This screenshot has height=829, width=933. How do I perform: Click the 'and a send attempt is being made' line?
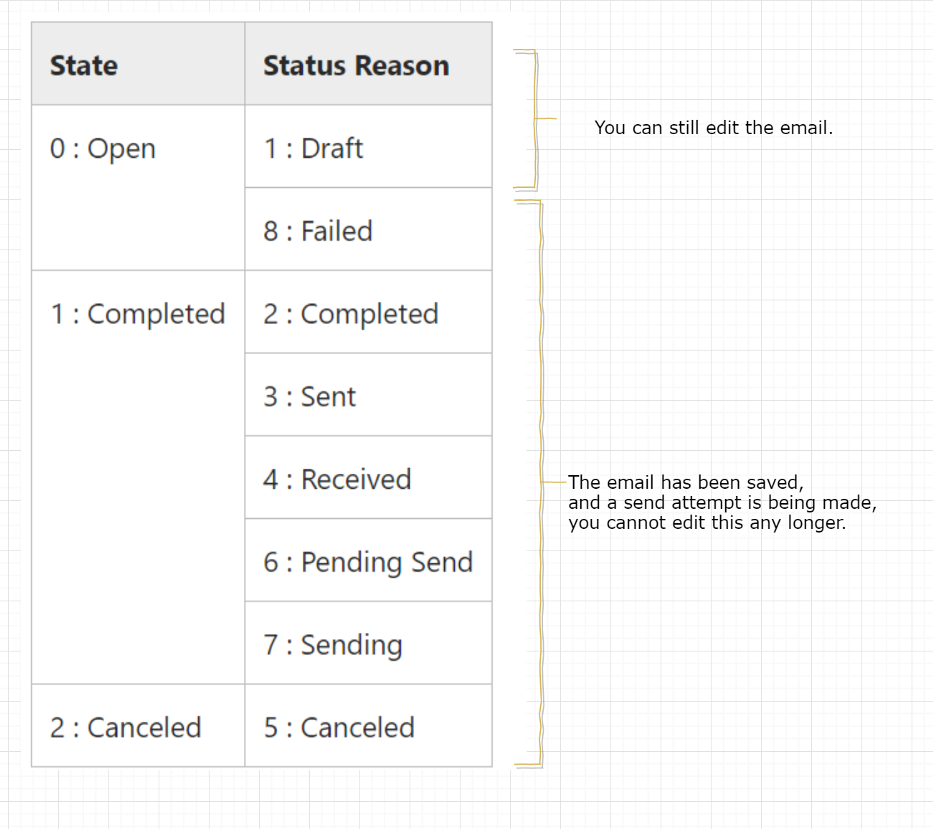click(722, 502)
